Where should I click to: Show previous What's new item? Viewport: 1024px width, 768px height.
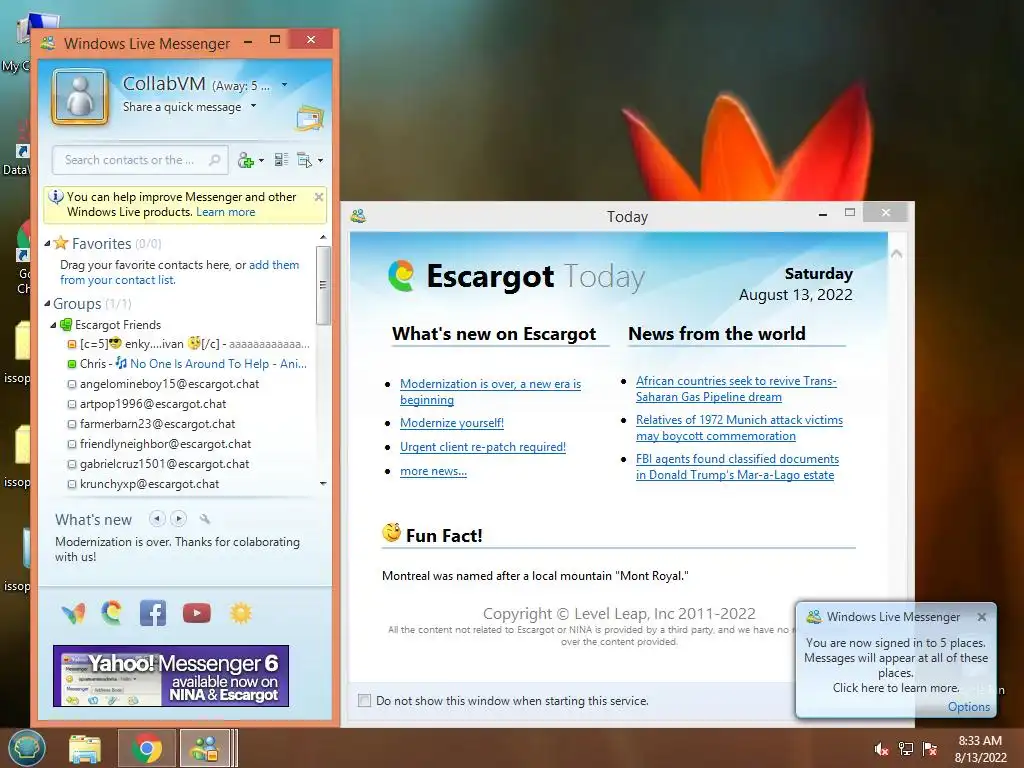[x=157, y=519]
